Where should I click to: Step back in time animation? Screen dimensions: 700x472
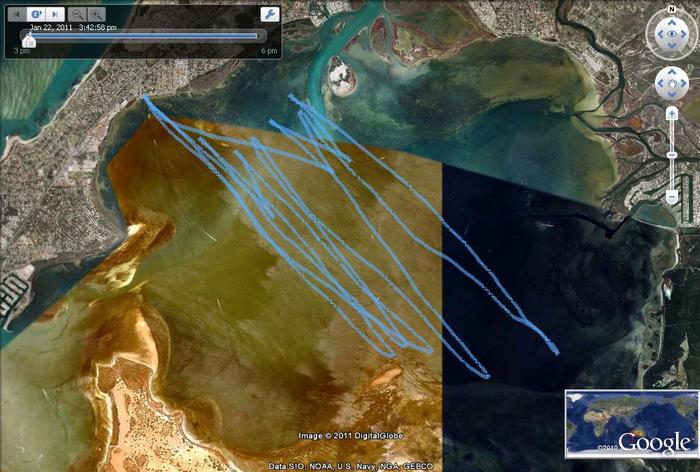coord(17,14)
